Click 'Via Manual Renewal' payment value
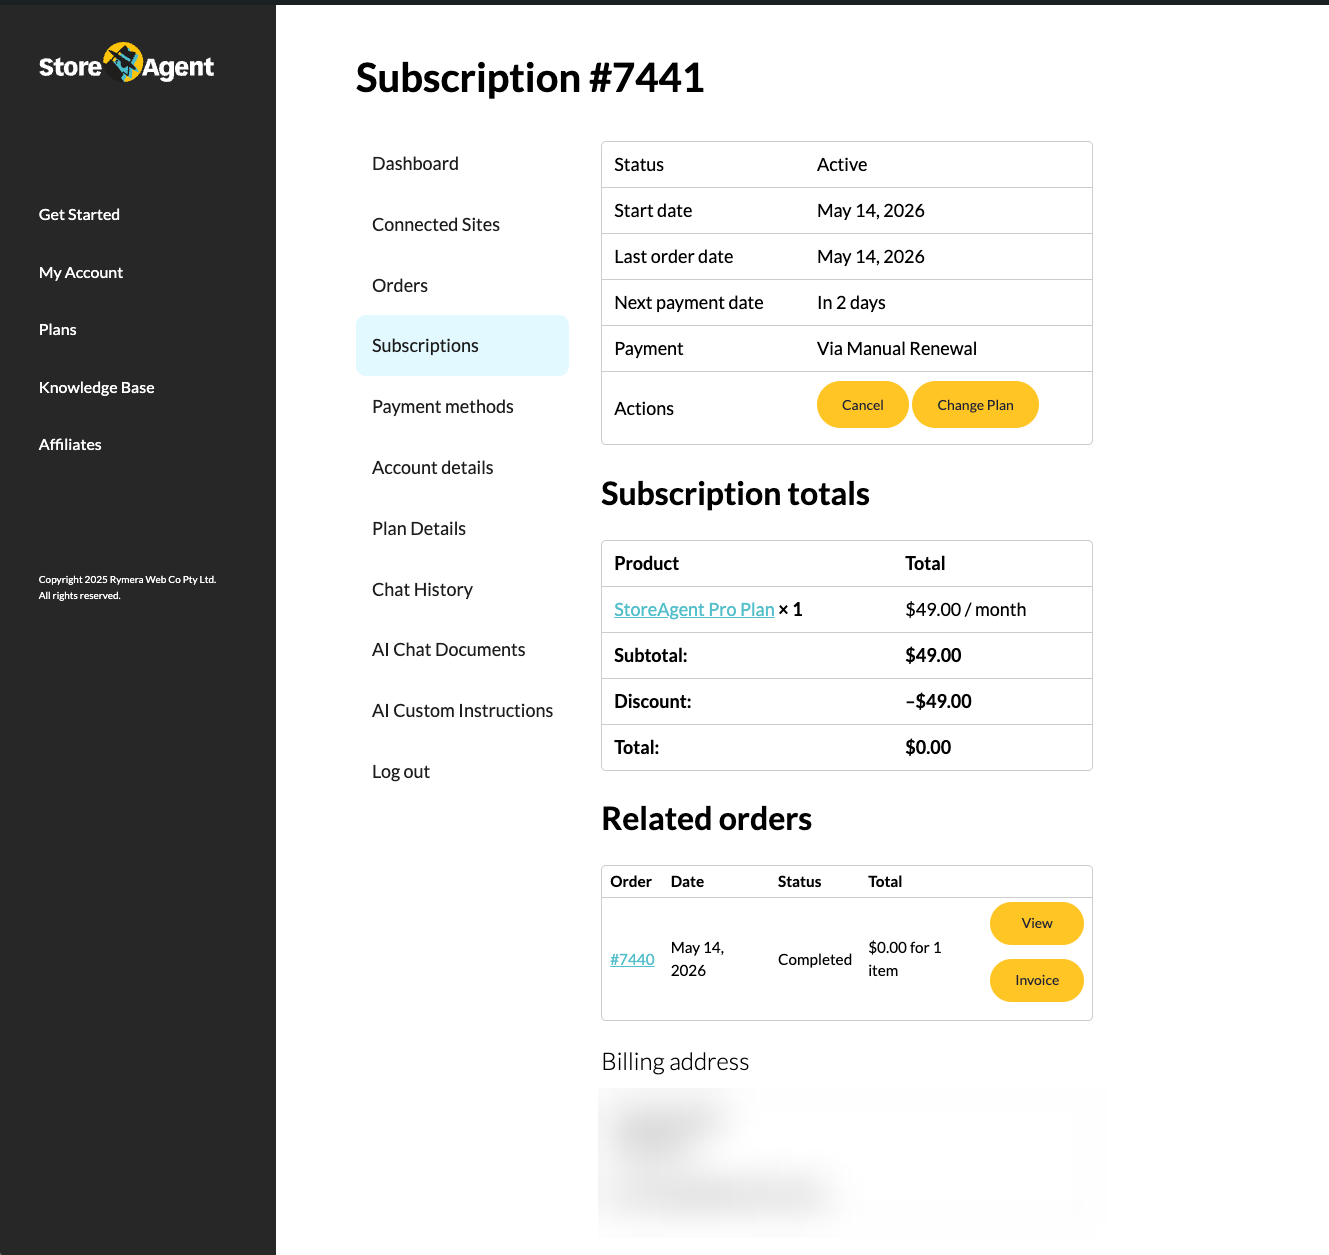The image size is (1329, 1255). tap(897, 348)
